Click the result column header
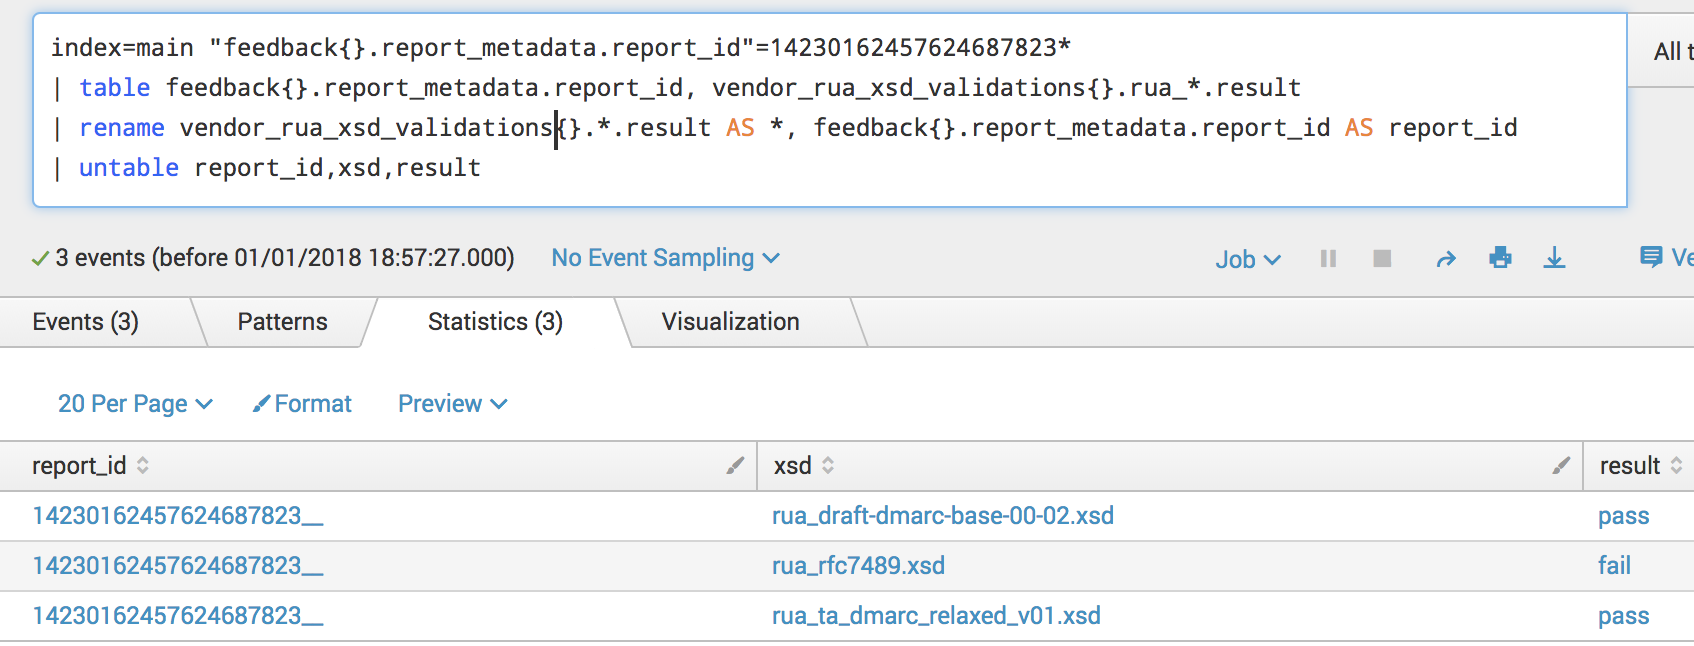This screenshot has width=1694, height=646. [1629, 466]
